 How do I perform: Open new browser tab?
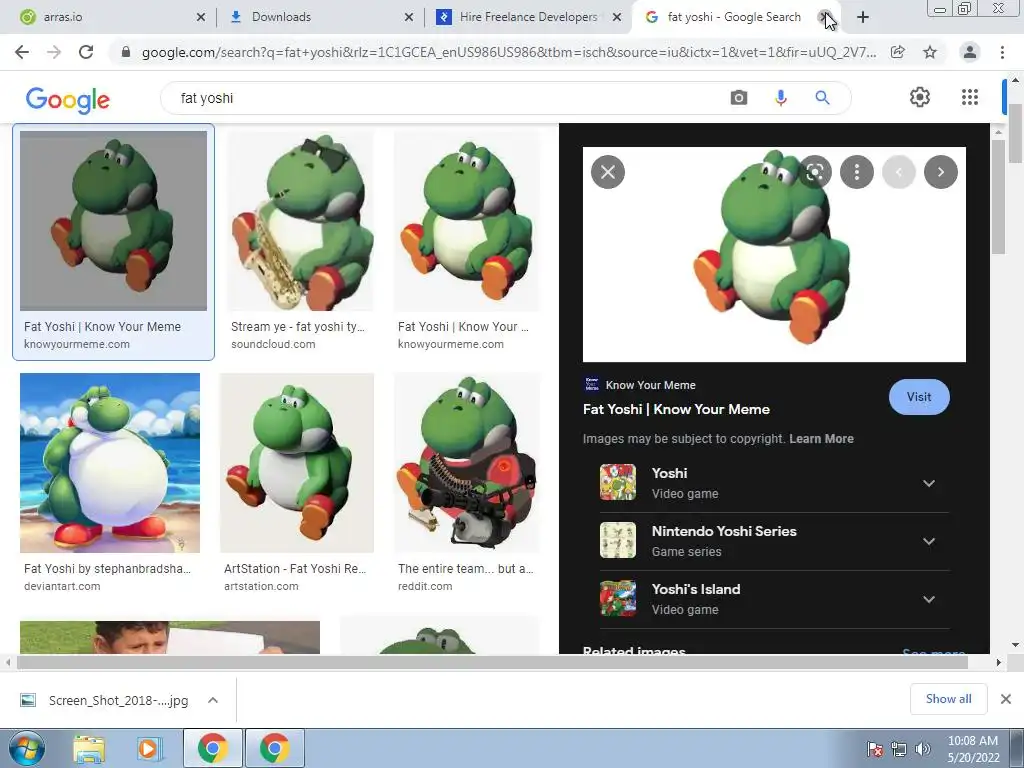pyautogui.click(x=863, y=17)
